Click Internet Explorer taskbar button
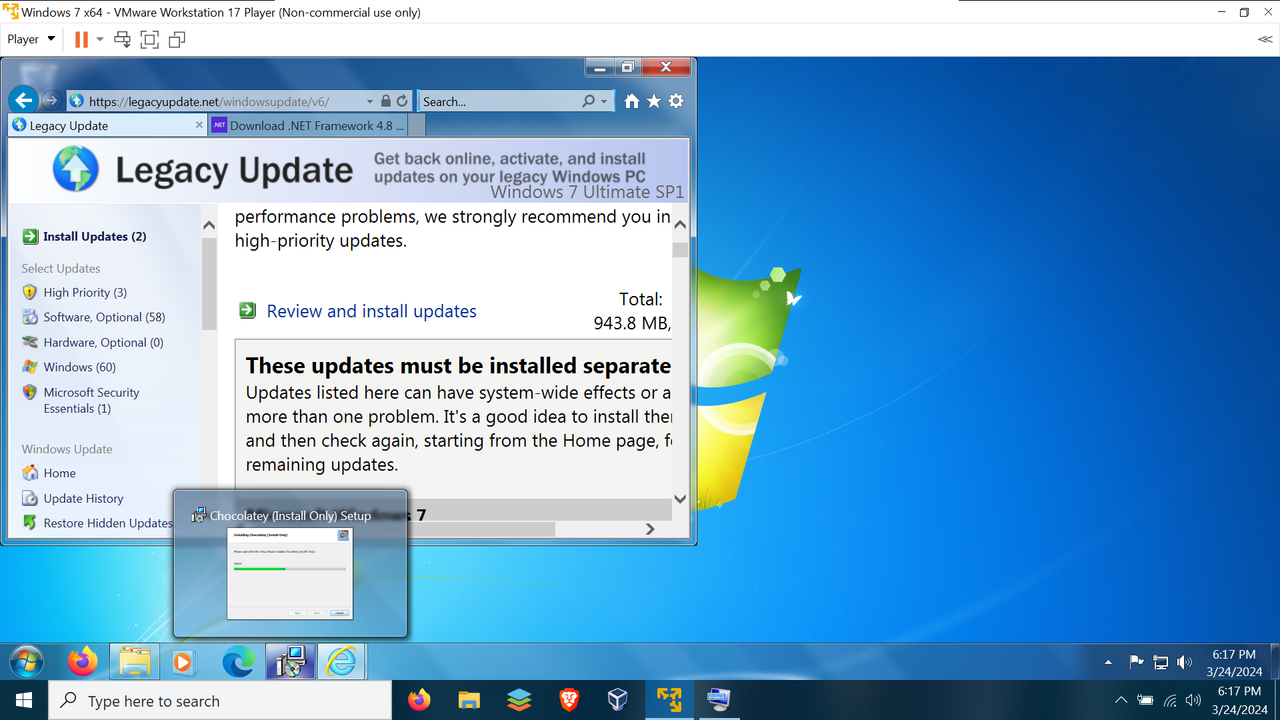1280x720 pixels. 342,661
